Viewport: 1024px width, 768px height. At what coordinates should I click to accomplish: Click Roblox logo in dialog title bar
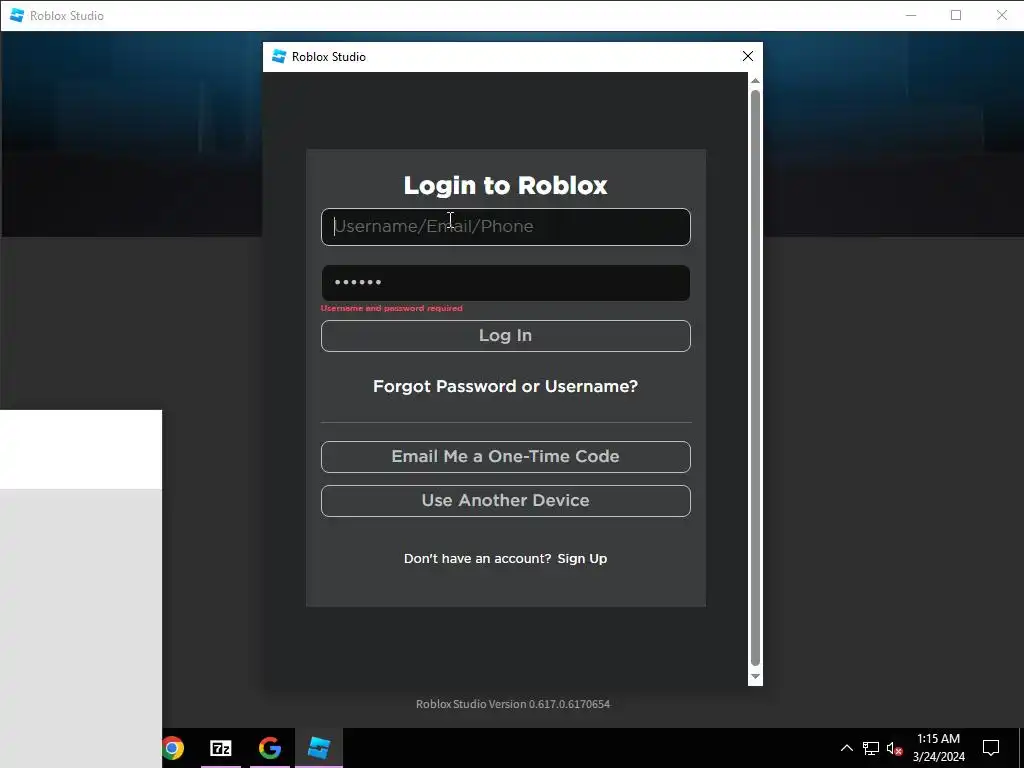[279, 56]
